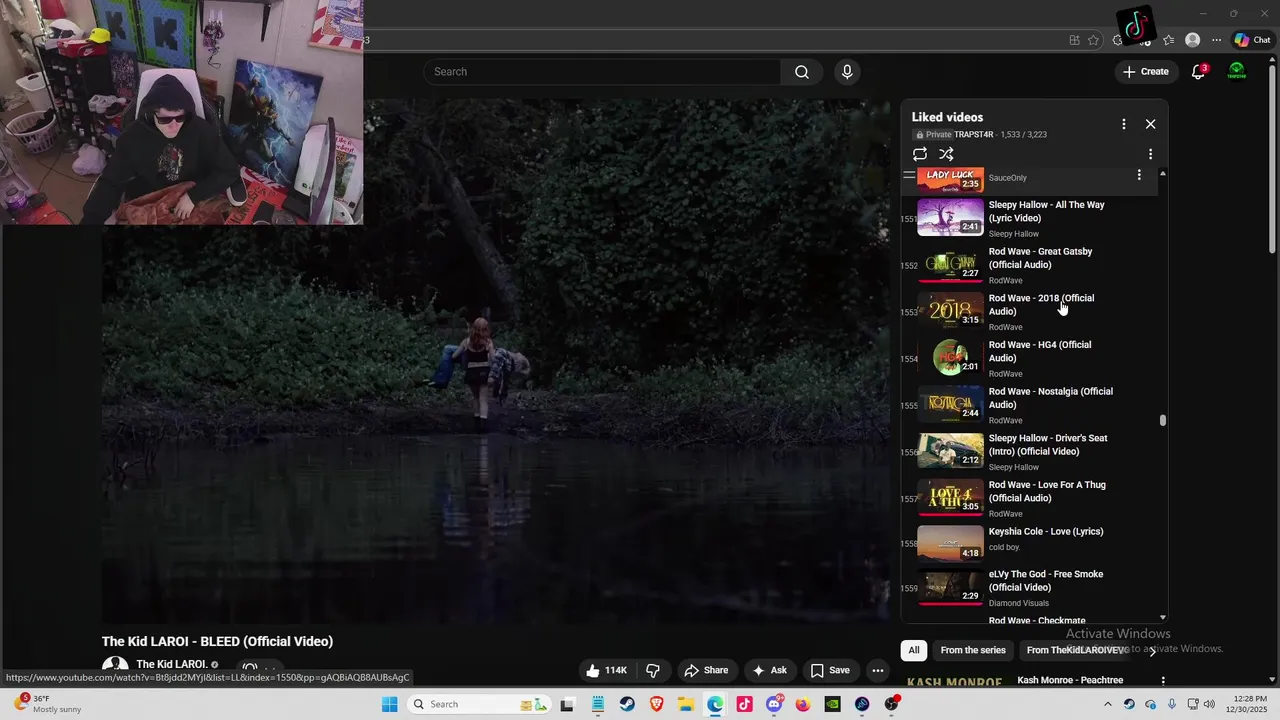Open the three-dot menu beside shuffle row
This screenshot has width=1280, height=720.
[1150, 154]
